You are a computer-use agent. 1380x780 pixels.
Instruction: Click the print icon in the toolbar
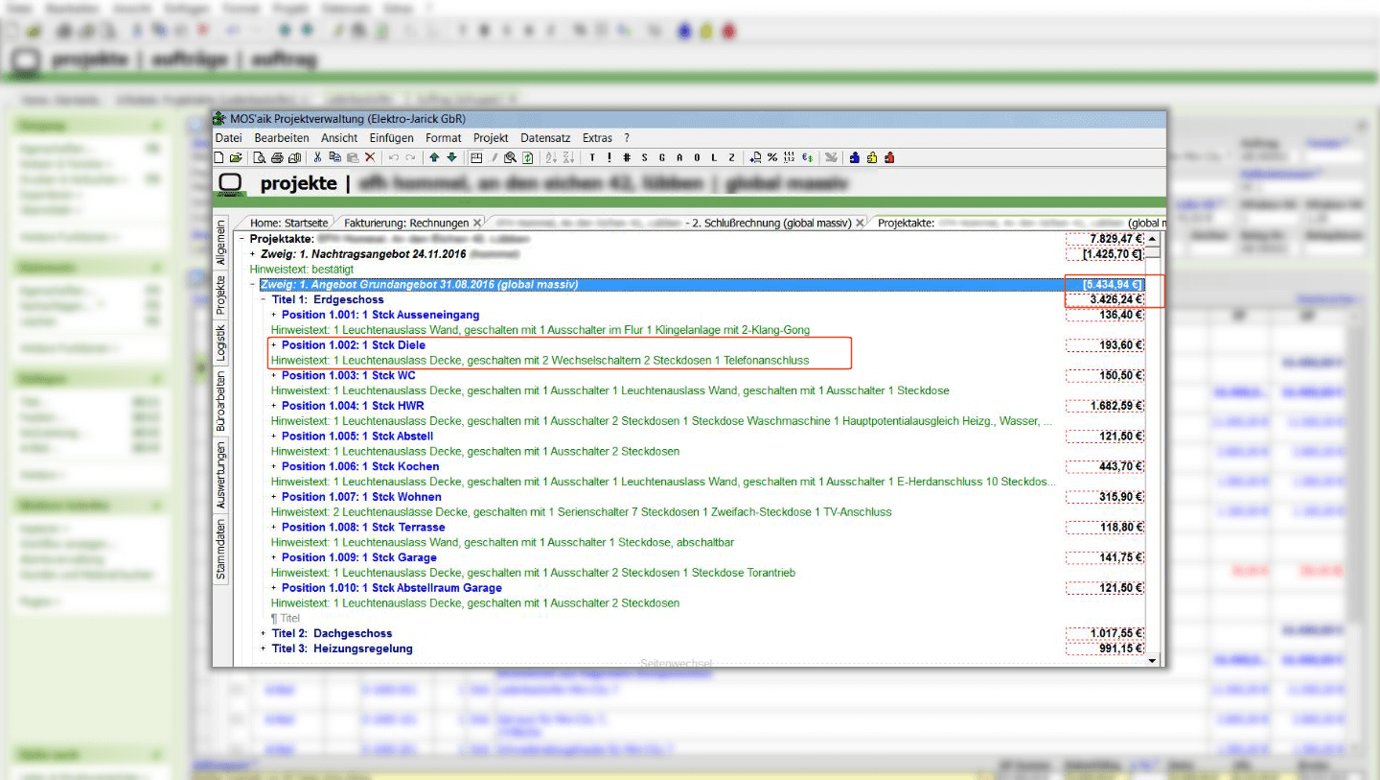(277, 158)
